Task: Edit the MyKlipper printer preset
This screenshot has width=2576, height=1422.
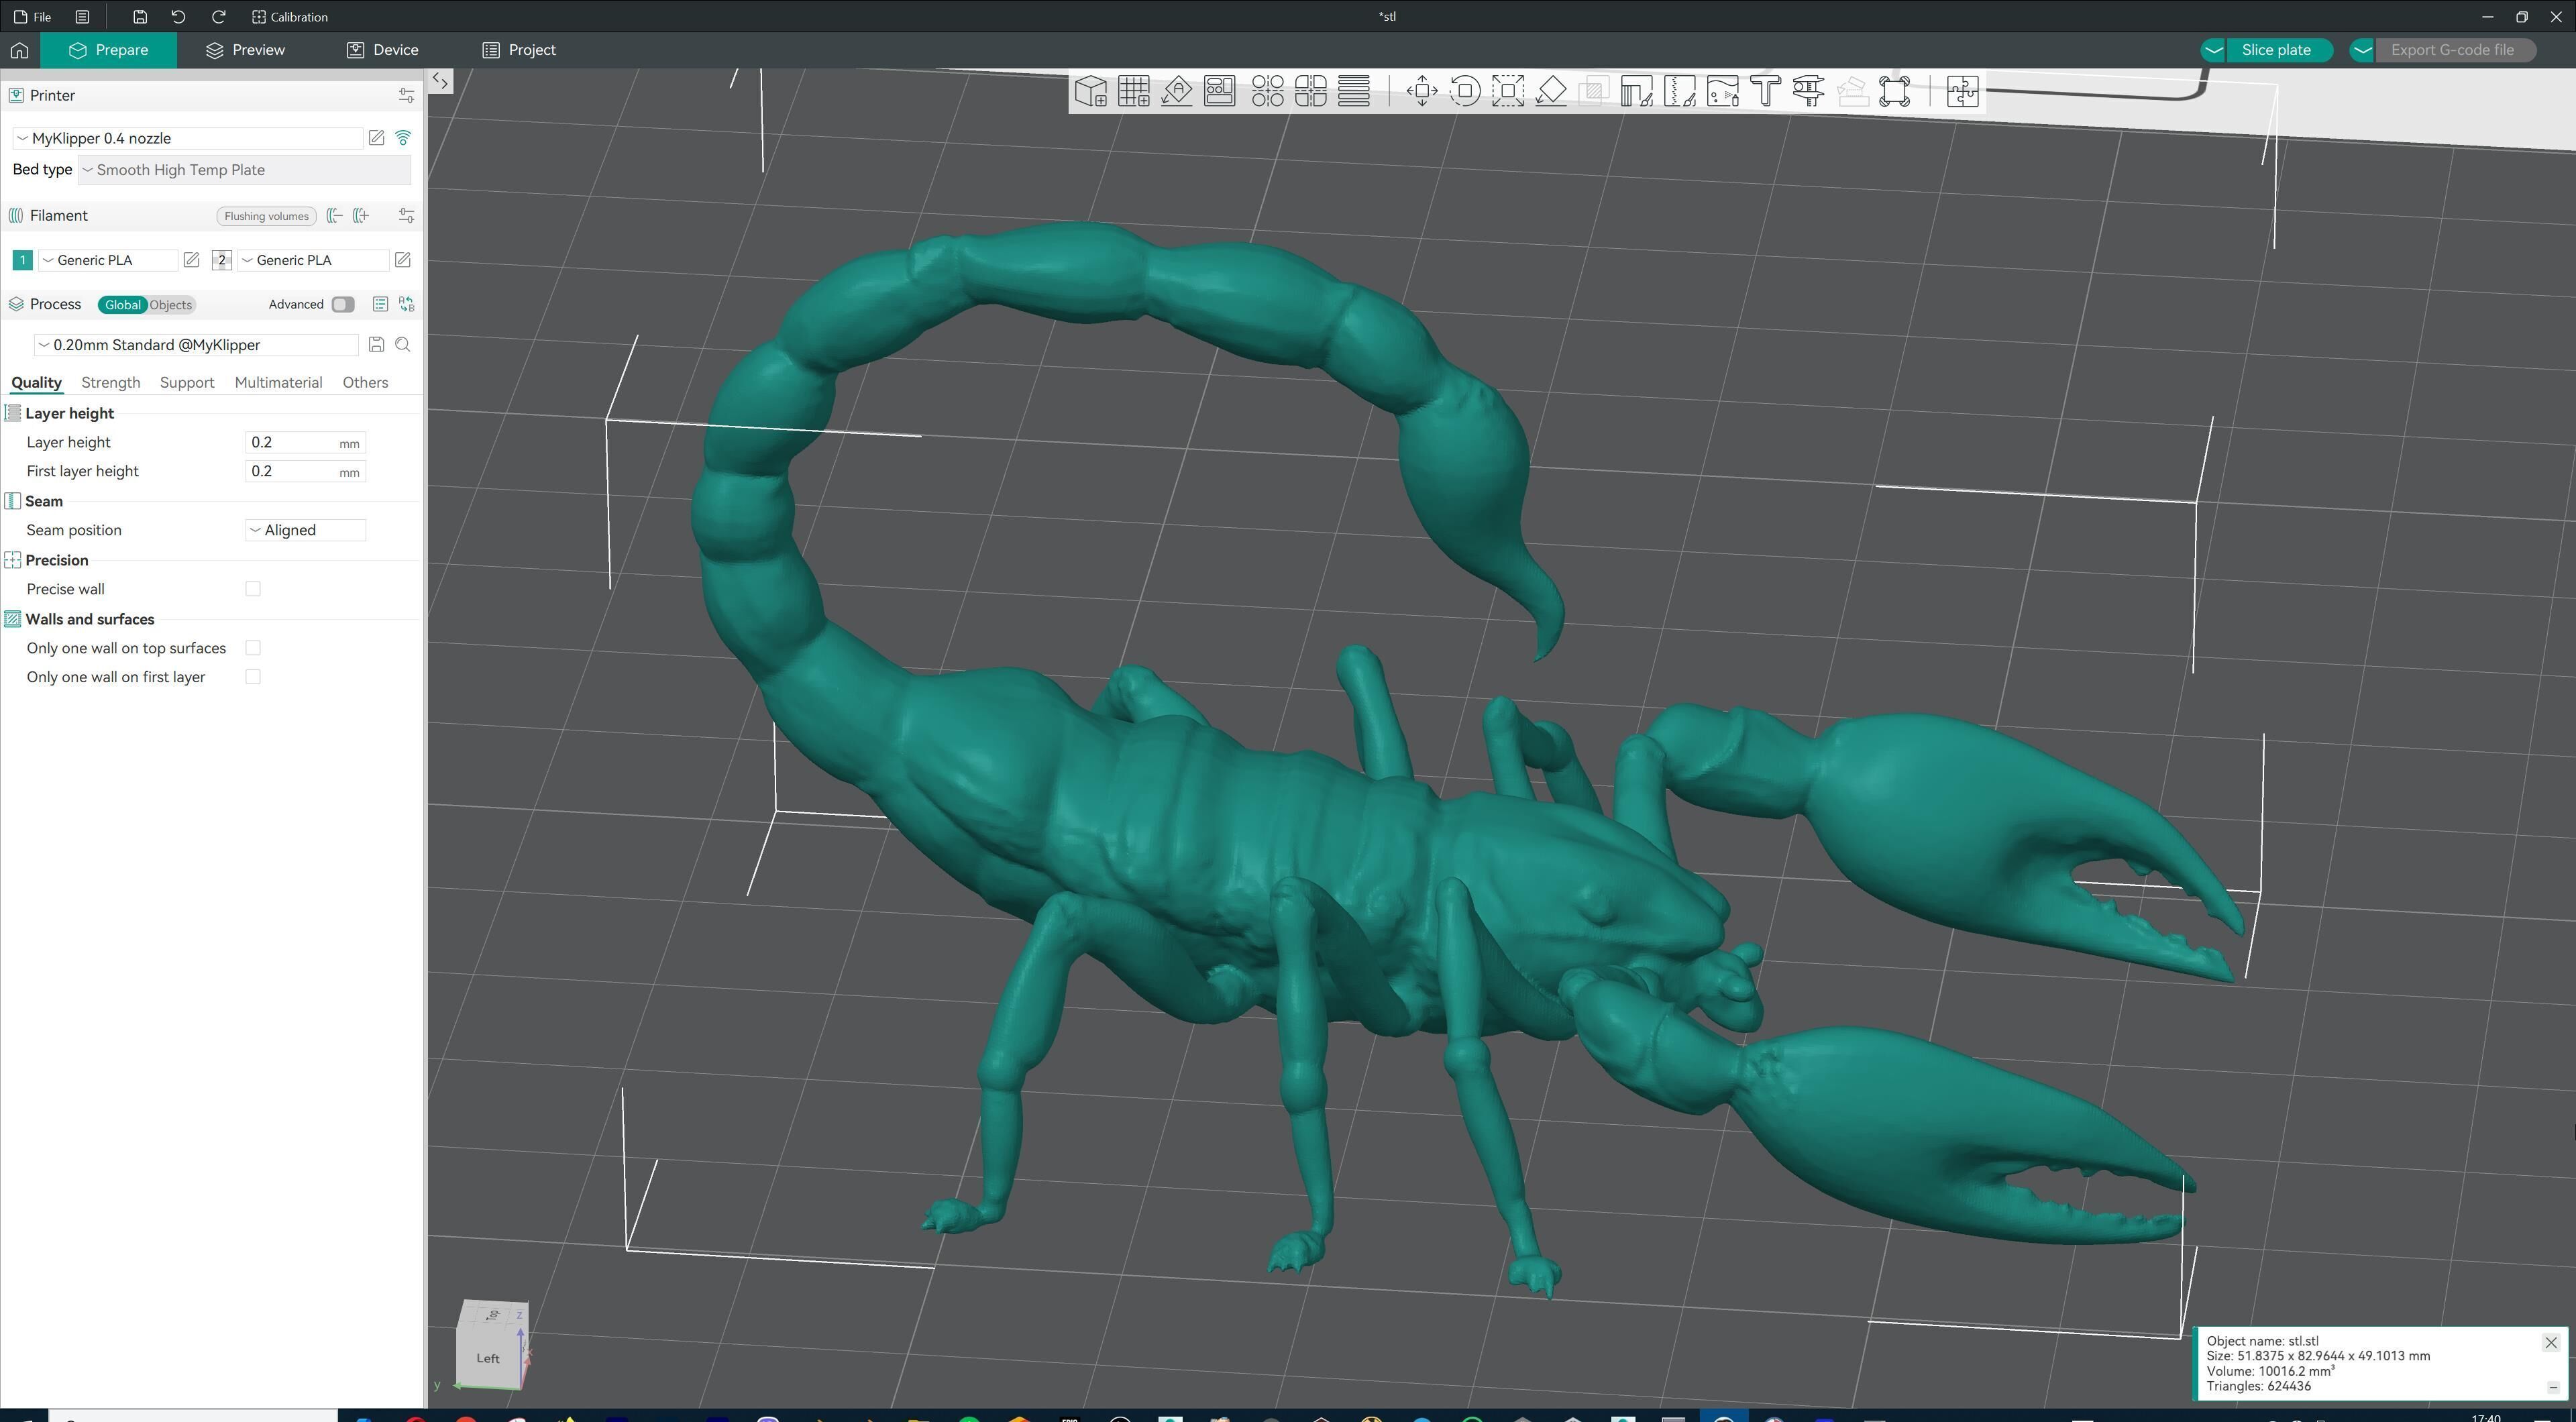Action: click(376, 138)
